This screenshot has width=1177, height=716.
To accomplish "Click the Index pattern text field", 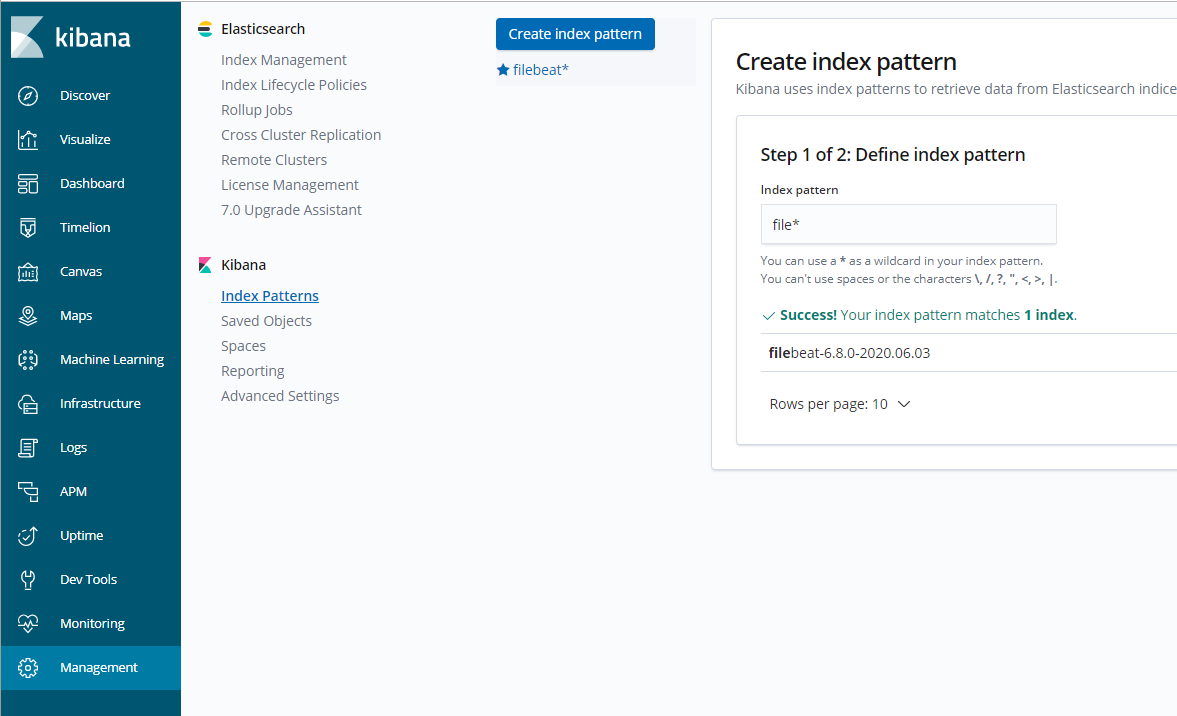I will coord(908,225).
